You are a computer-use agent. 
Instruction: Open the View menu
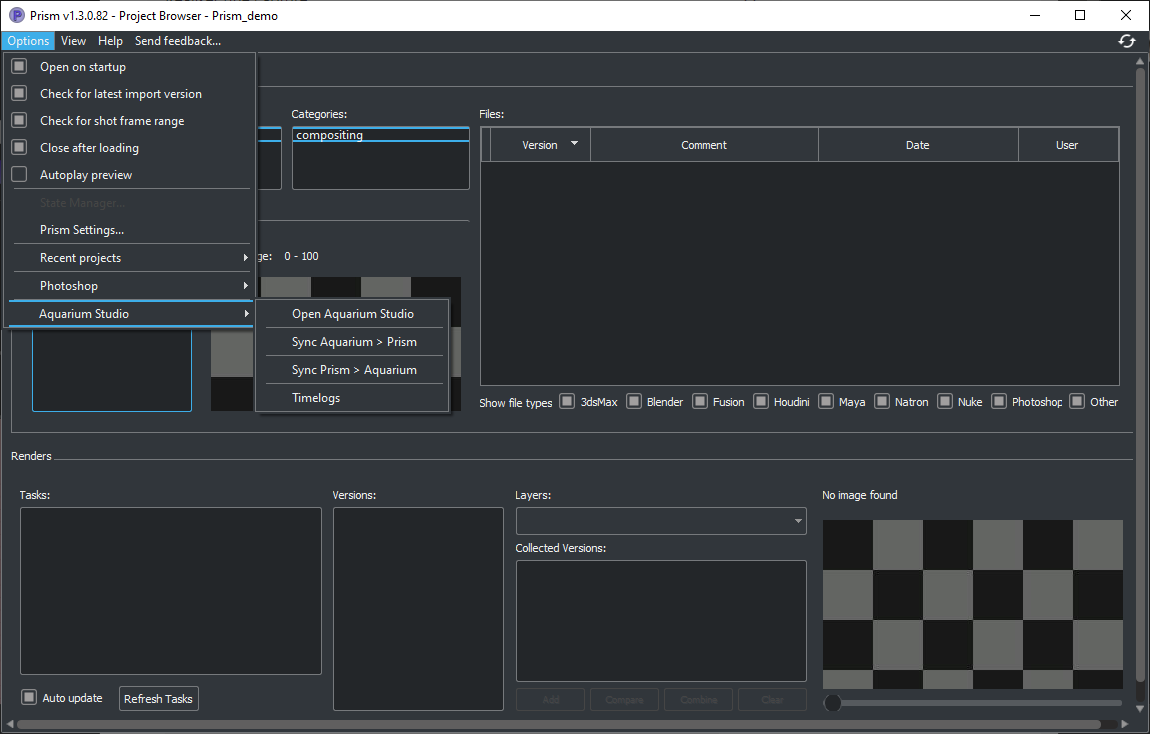click(x=72, y=41)
